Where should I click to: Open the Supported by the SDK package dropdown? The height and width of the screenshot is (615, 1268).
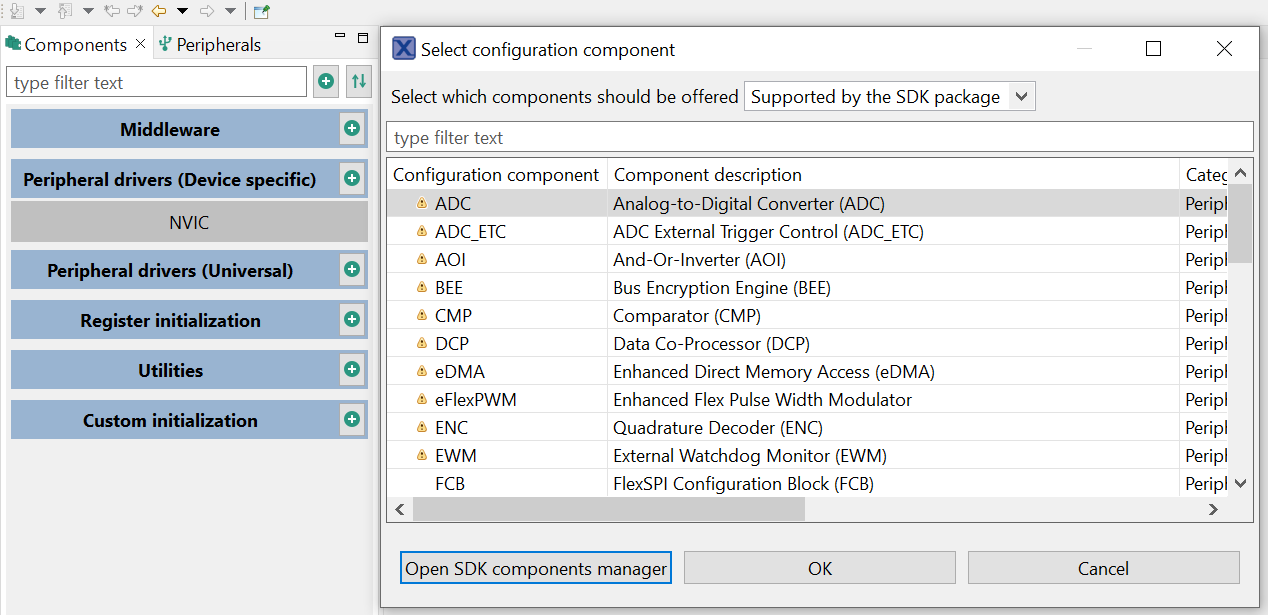(888, 96)
